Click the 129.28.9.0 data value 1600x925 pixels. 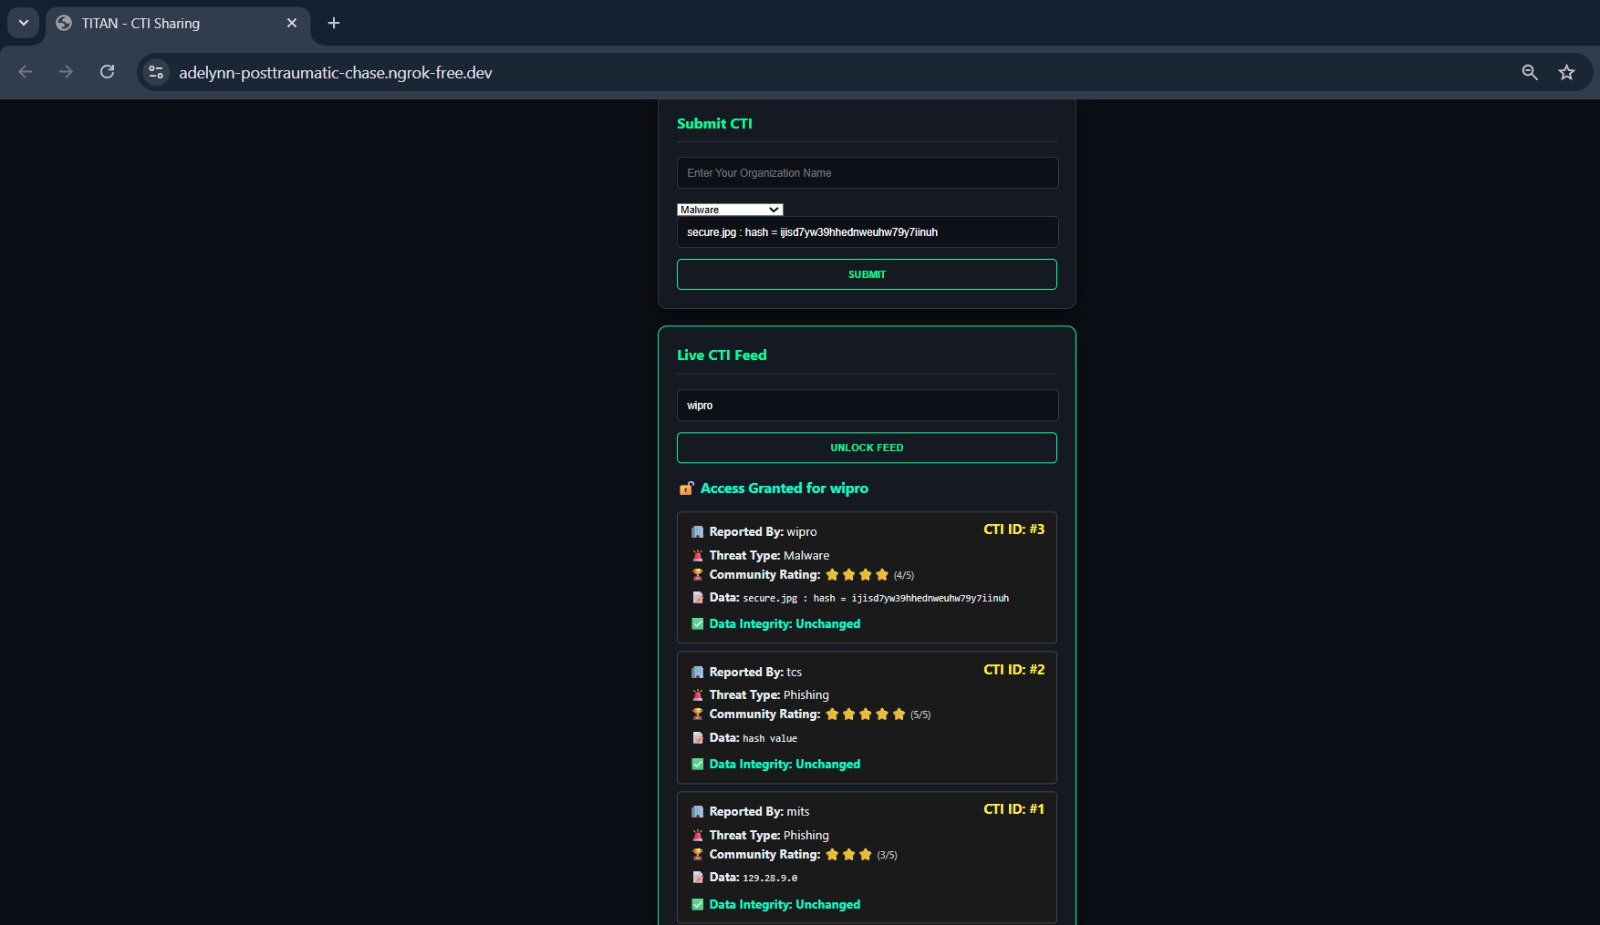(770, 878)
